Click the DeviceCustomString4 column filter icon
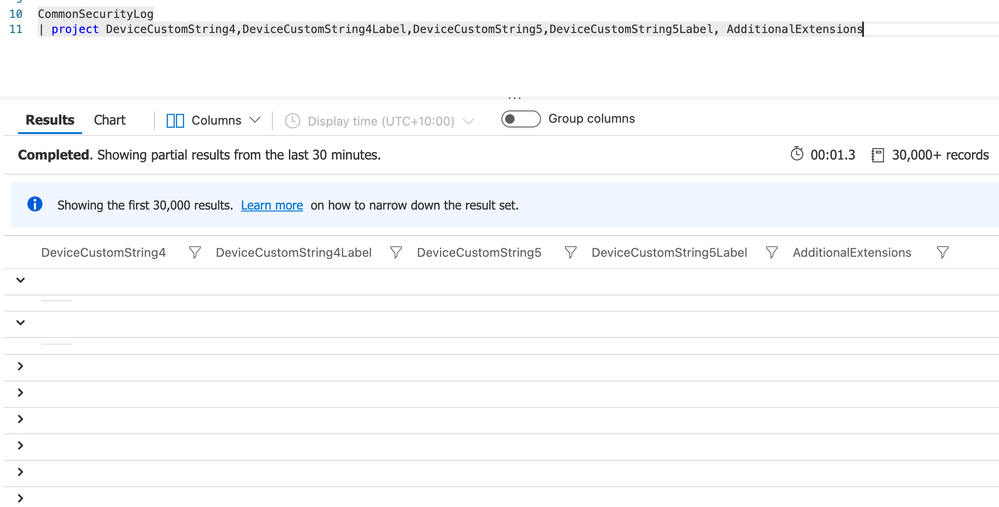999x507 pixels. (x=195, y=253)
